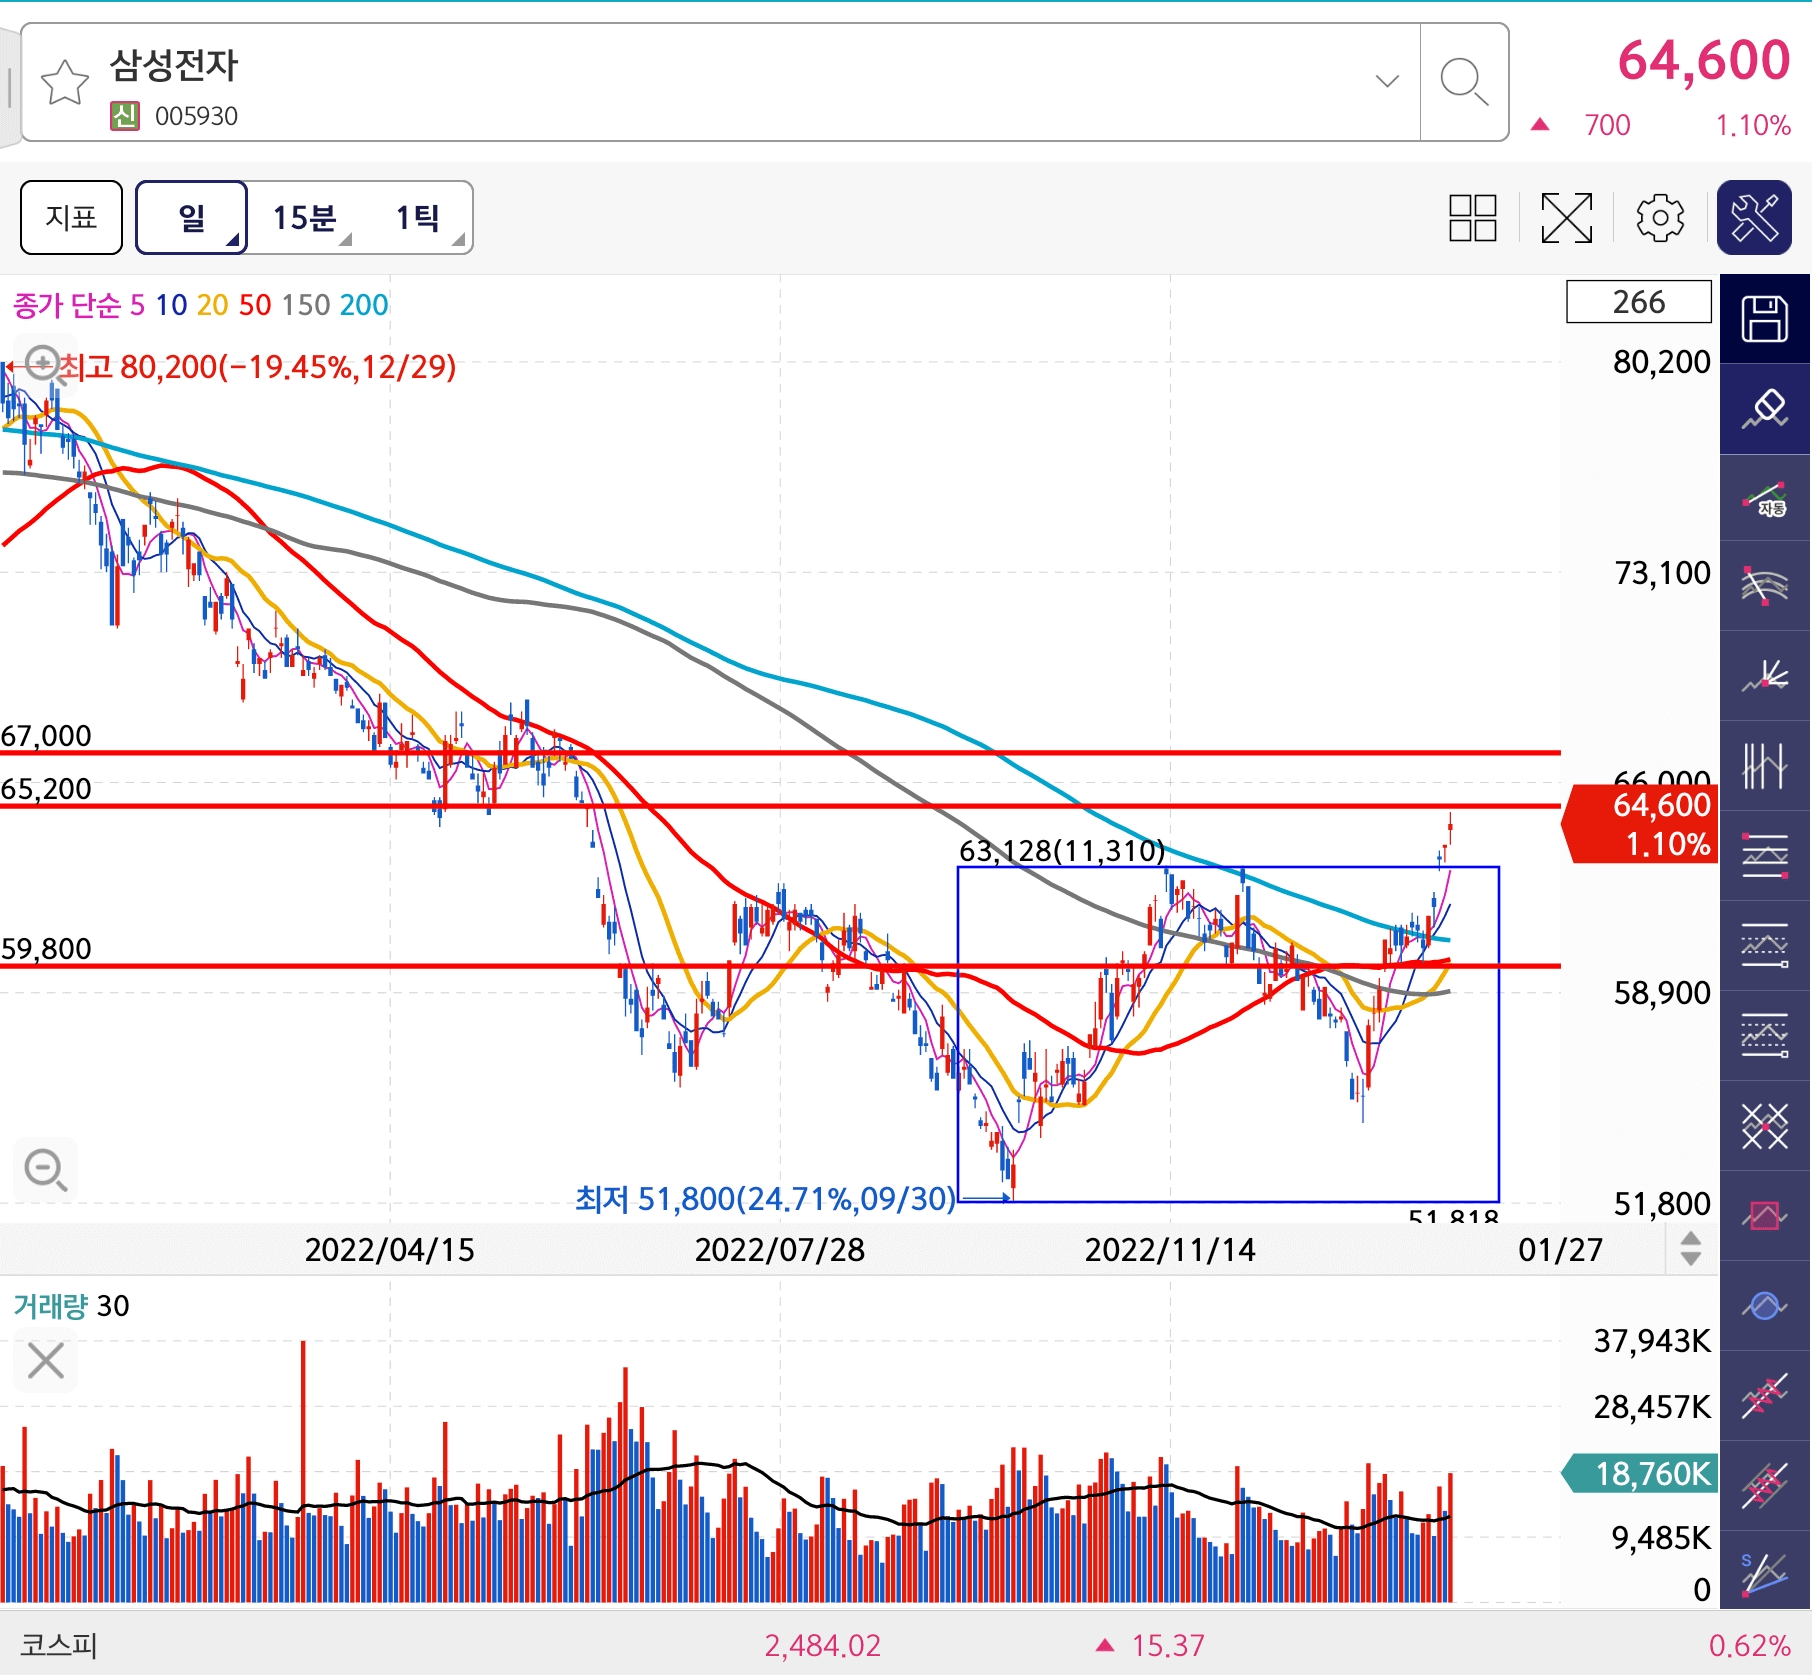Click the 65,200 horizontal line label
This screenshot has width=1812, height=1675.
click(46, 789)
